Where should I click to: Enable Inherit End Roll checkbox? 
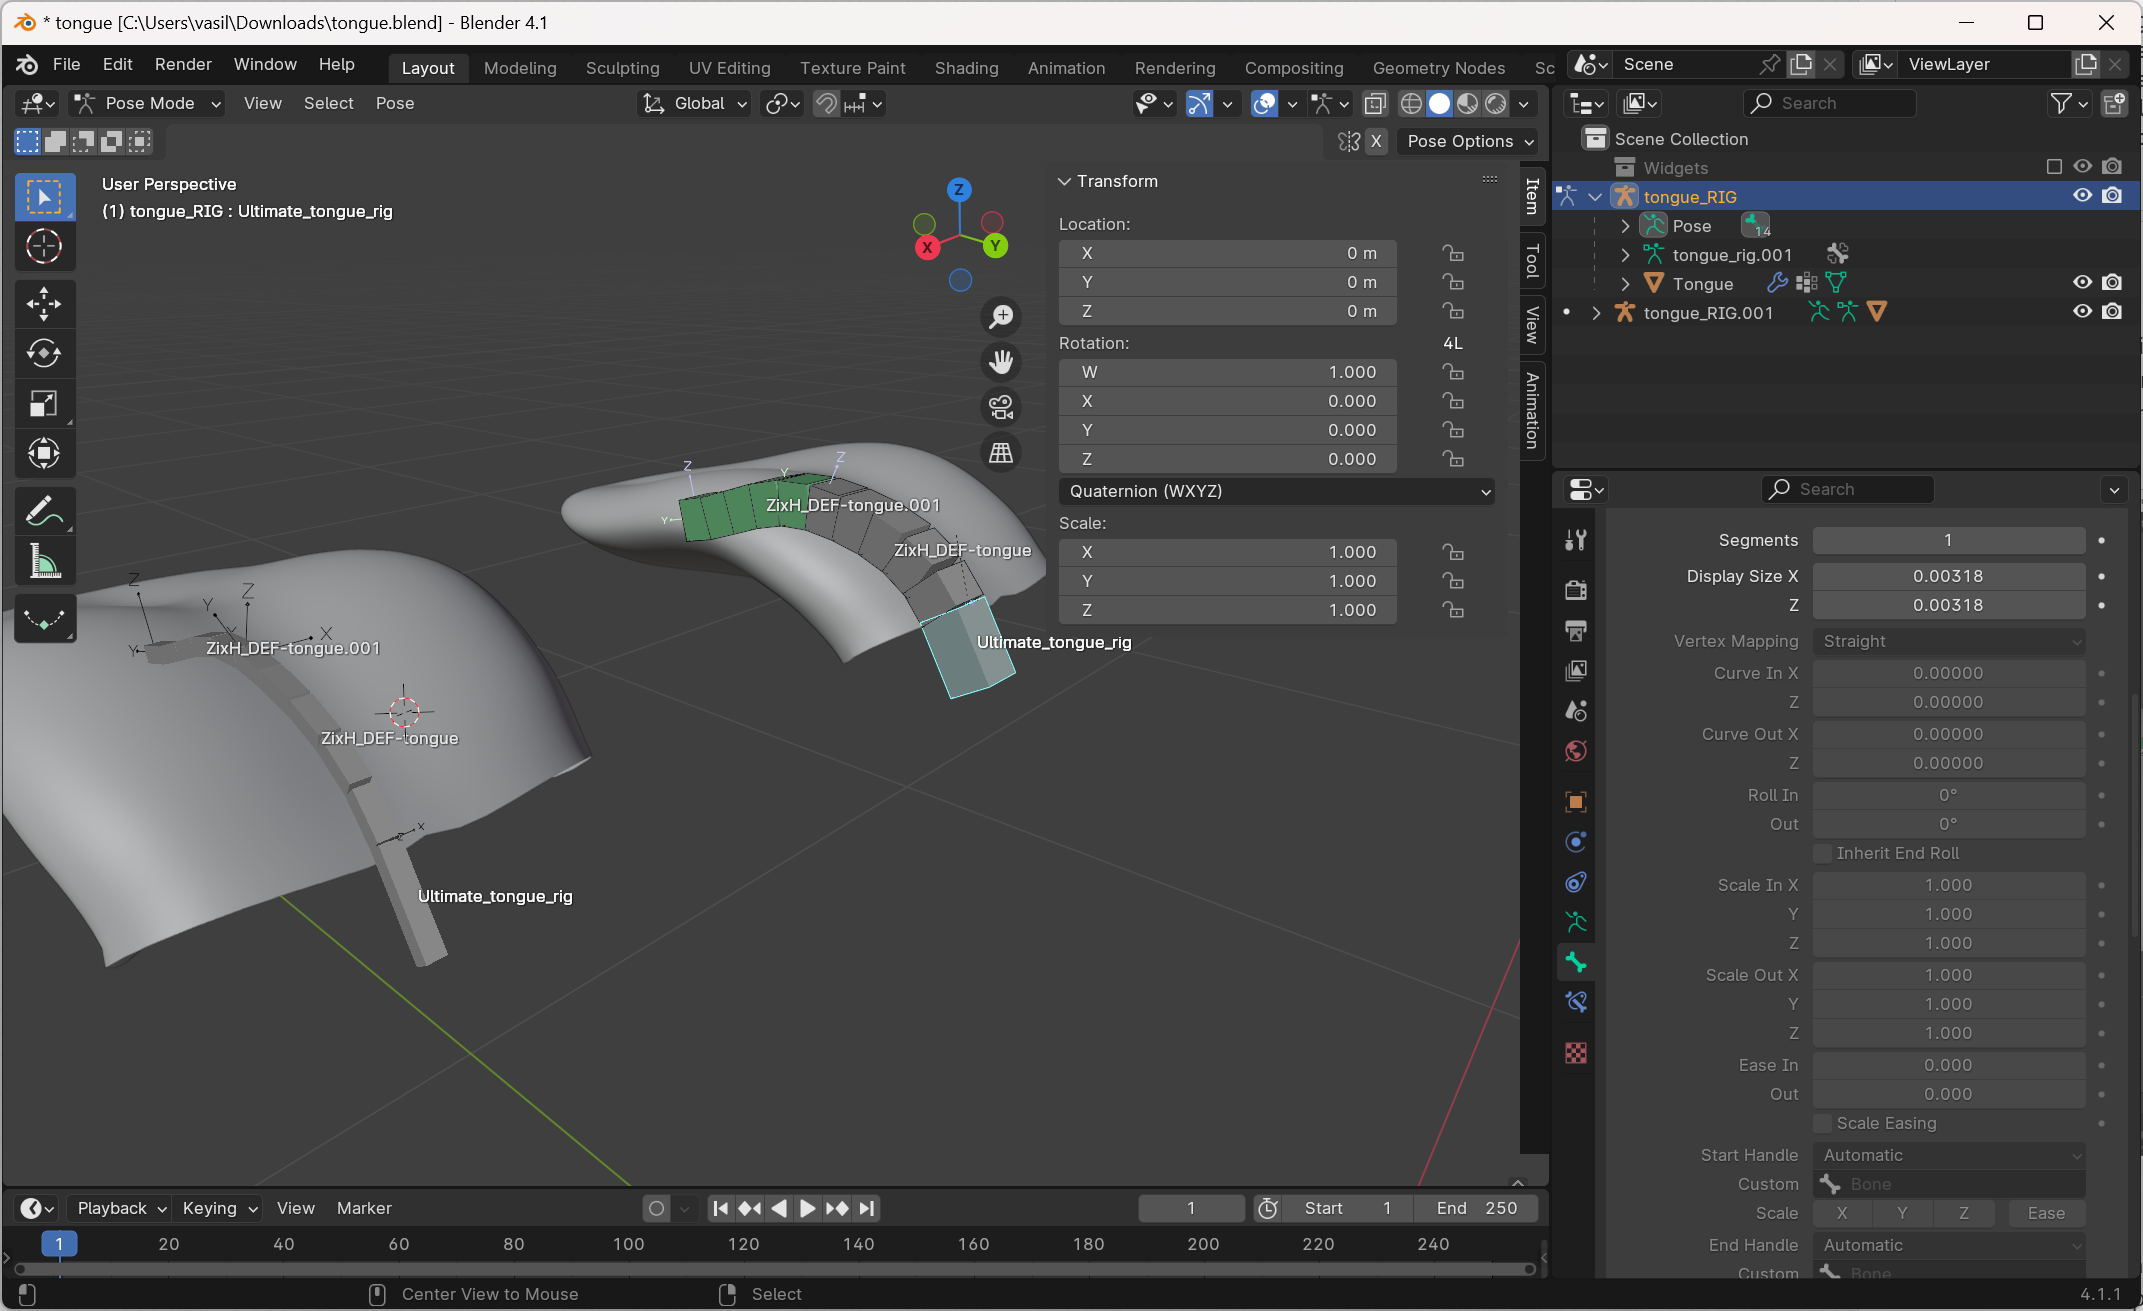1823,853
